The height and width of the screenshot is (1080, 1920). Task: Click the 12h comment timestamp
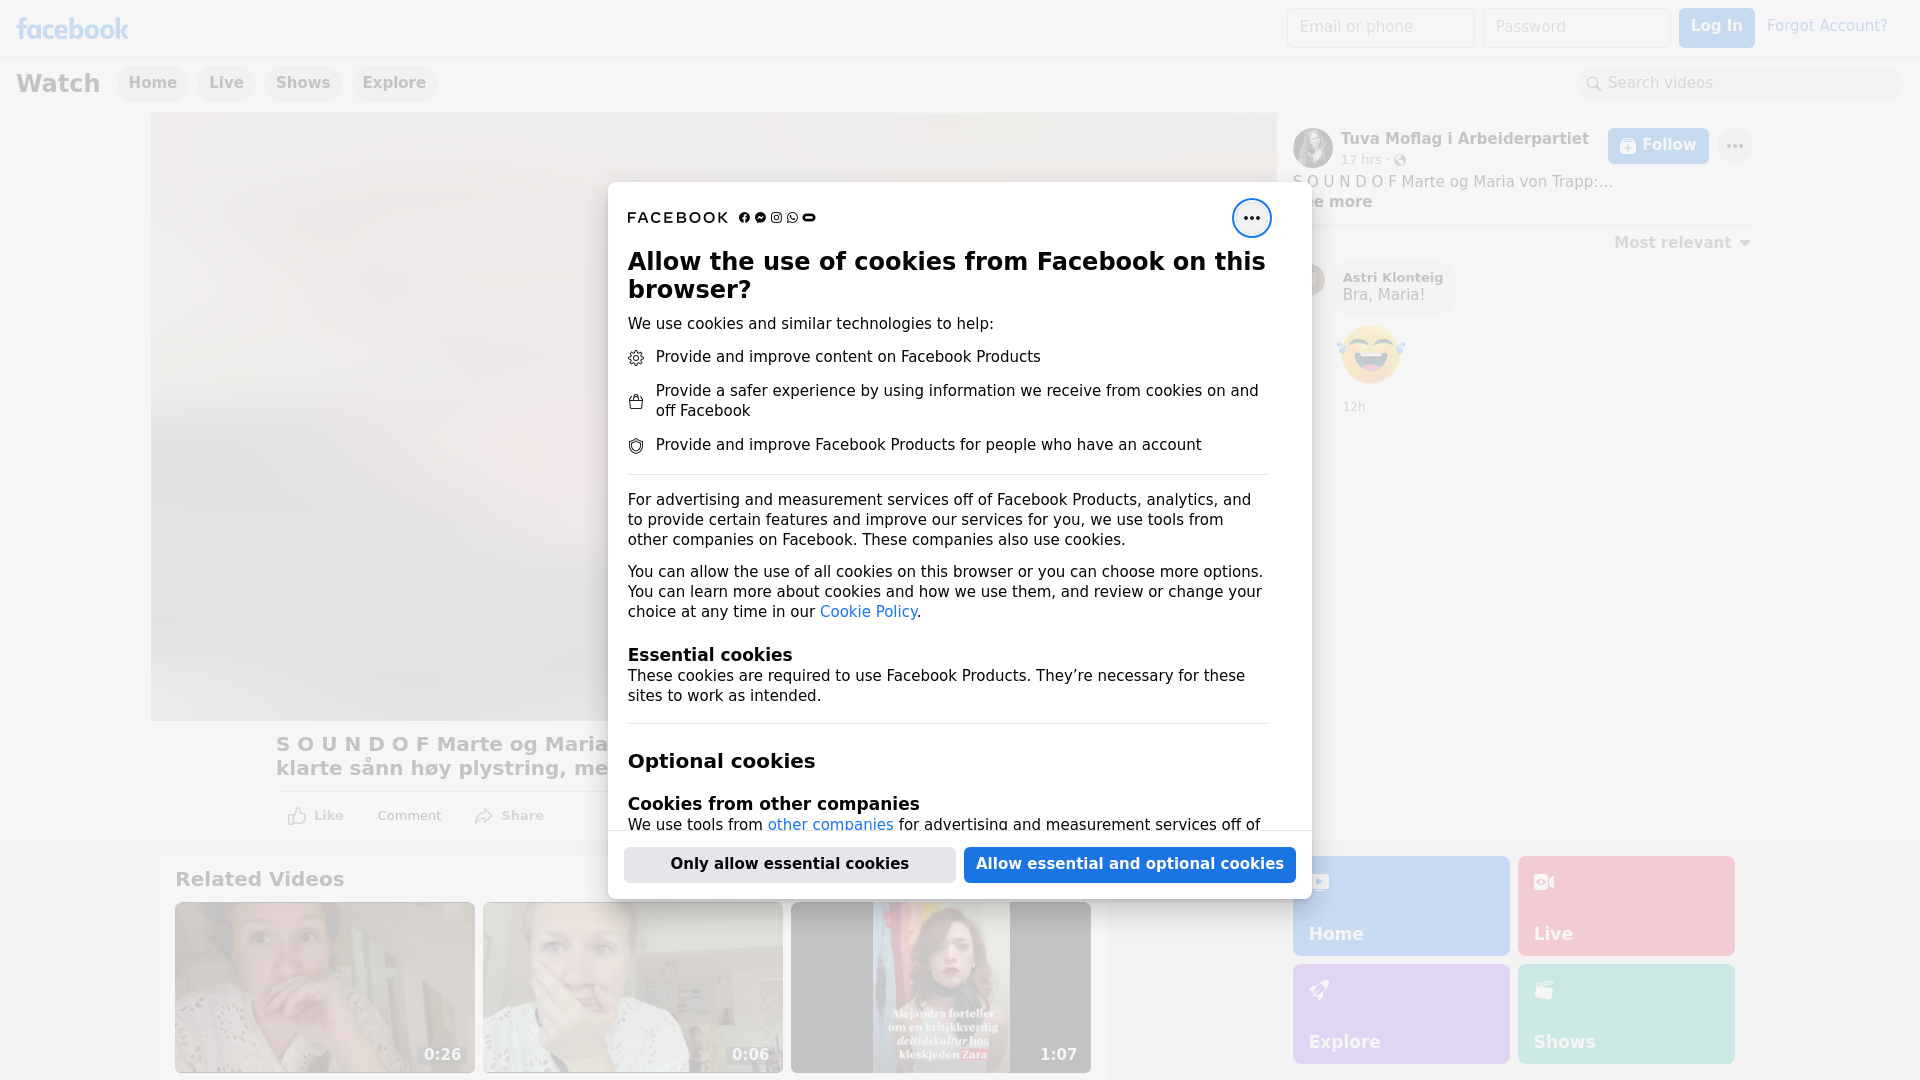click(1354, 407)
